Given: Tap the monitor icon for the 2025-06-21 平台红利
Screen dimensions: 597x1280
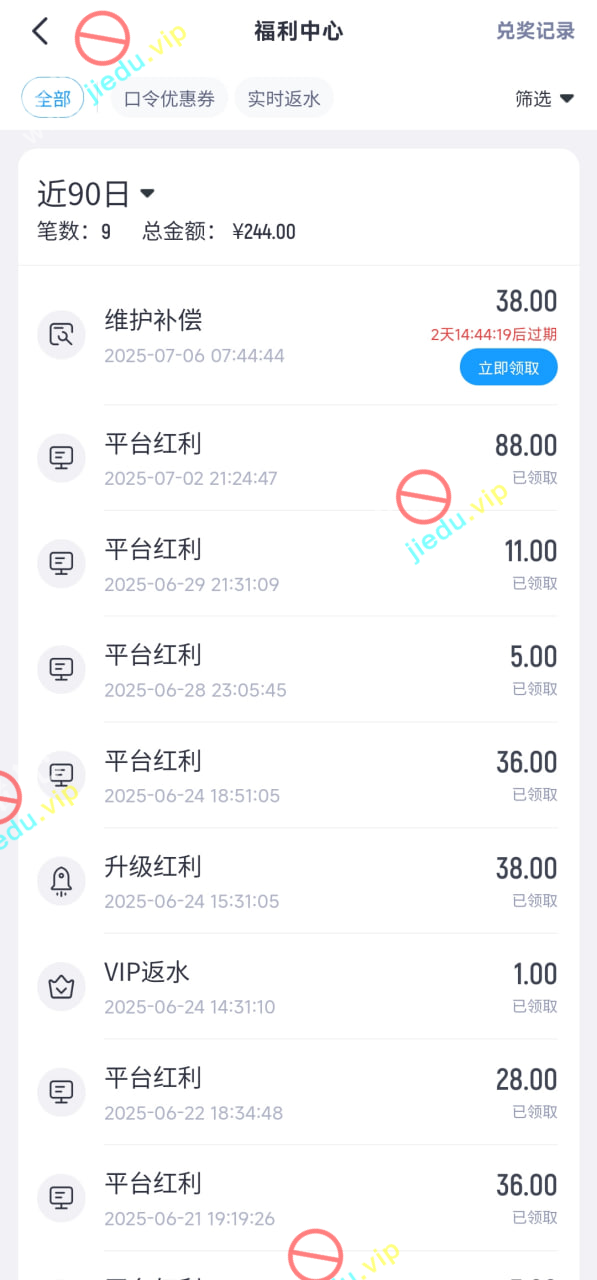Looking at the screenshot, I should point(62,1198).
